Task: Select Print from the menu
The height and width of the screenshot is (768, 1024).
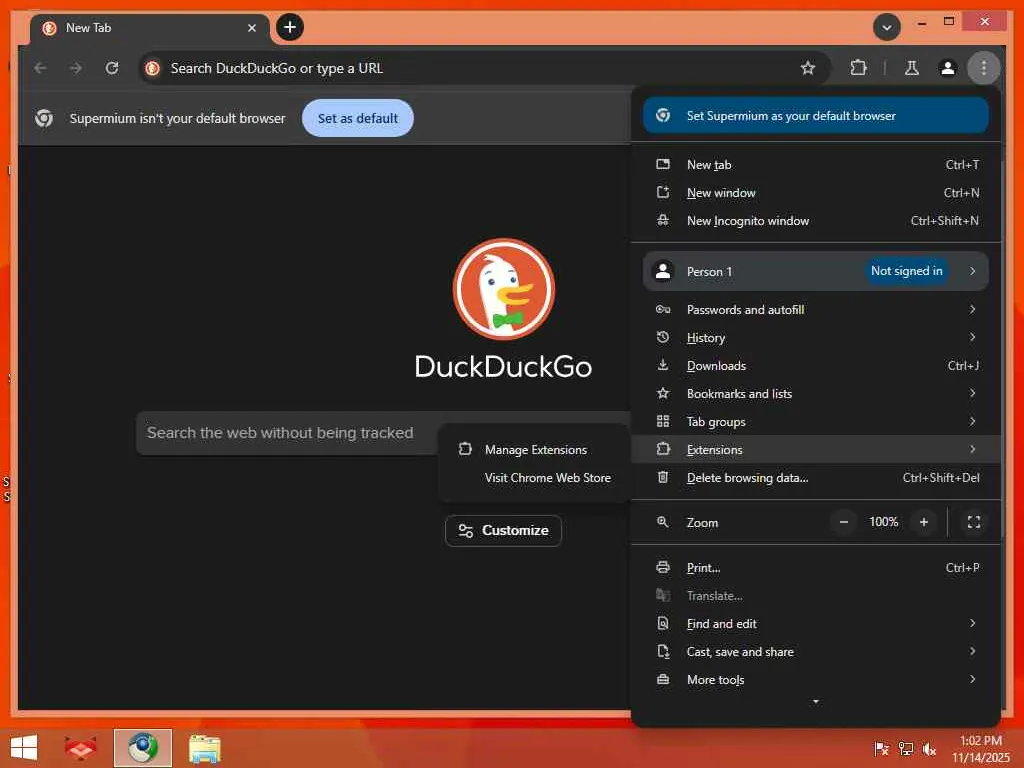Action: (x=816, y=568)
